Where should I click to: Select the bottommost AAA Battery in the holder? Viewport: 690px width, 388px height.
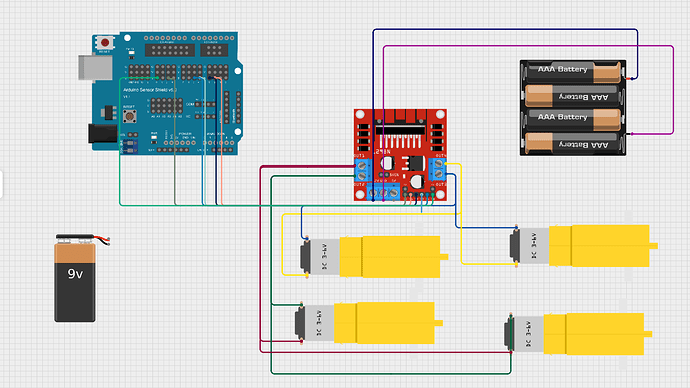pyautogui.click(x=574, y=144)
